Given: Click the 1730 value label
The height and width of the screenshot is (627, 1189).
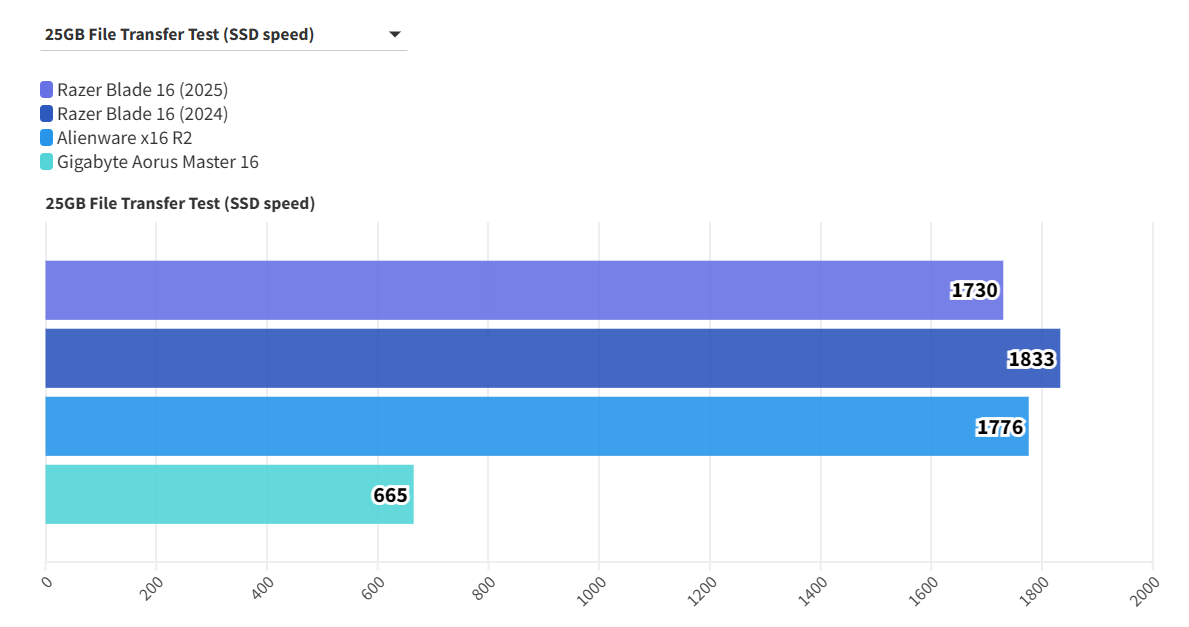Looking at the screenshot, I should tap(974, 291).
